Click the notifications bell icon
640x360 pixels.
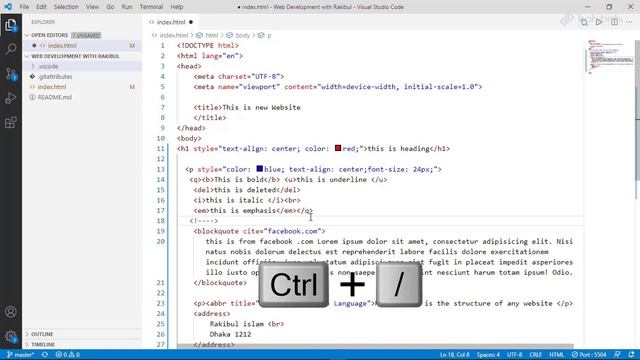631,355
